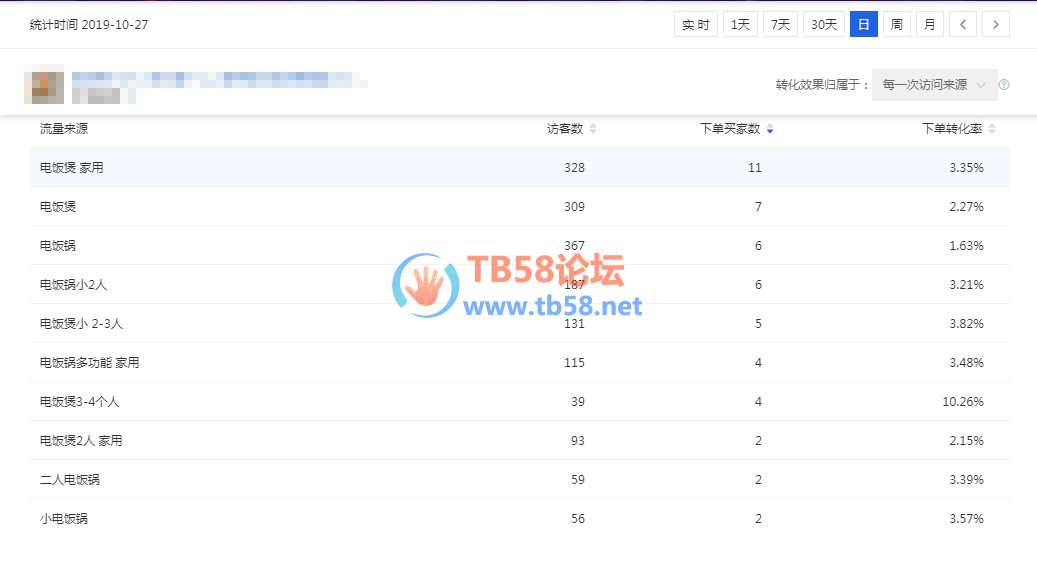This screenshot has height=572, width=1037.
Task: Sort by 下单买家数 column sort icon
Action: coord(769,129)
